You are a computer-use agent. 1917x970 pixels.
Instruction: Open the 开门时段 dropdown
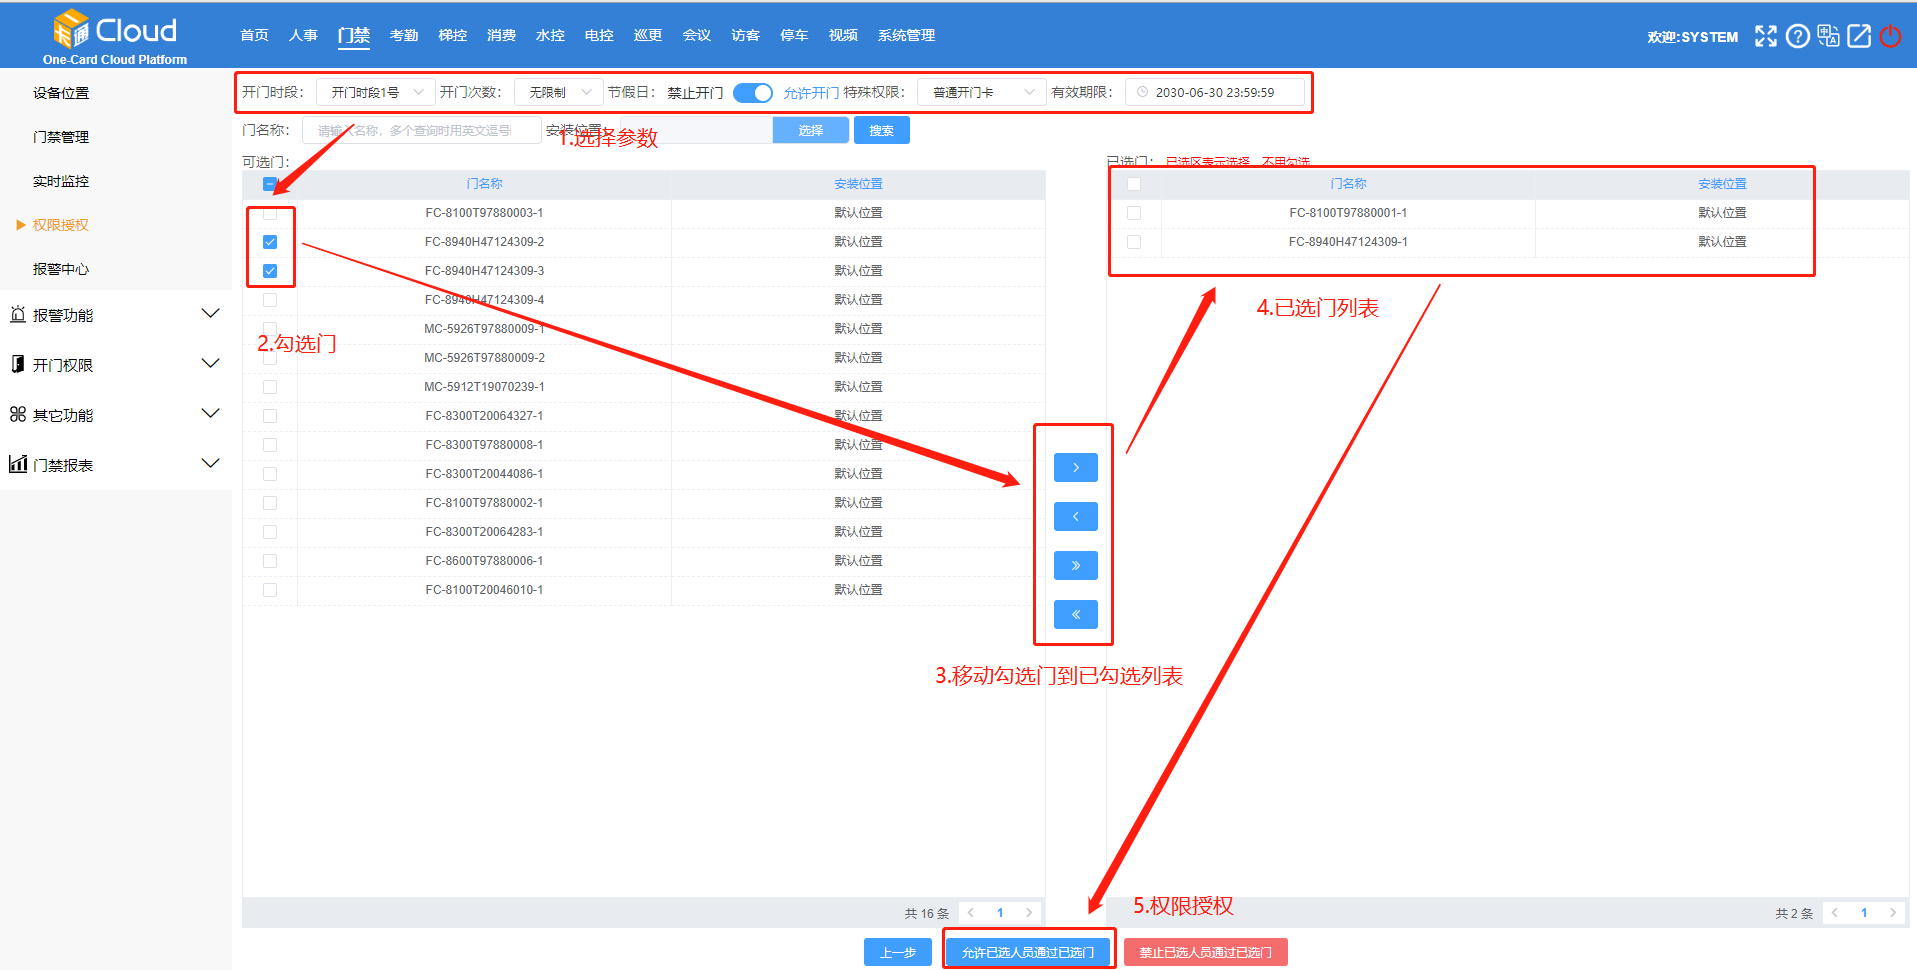tap(376, 93)
